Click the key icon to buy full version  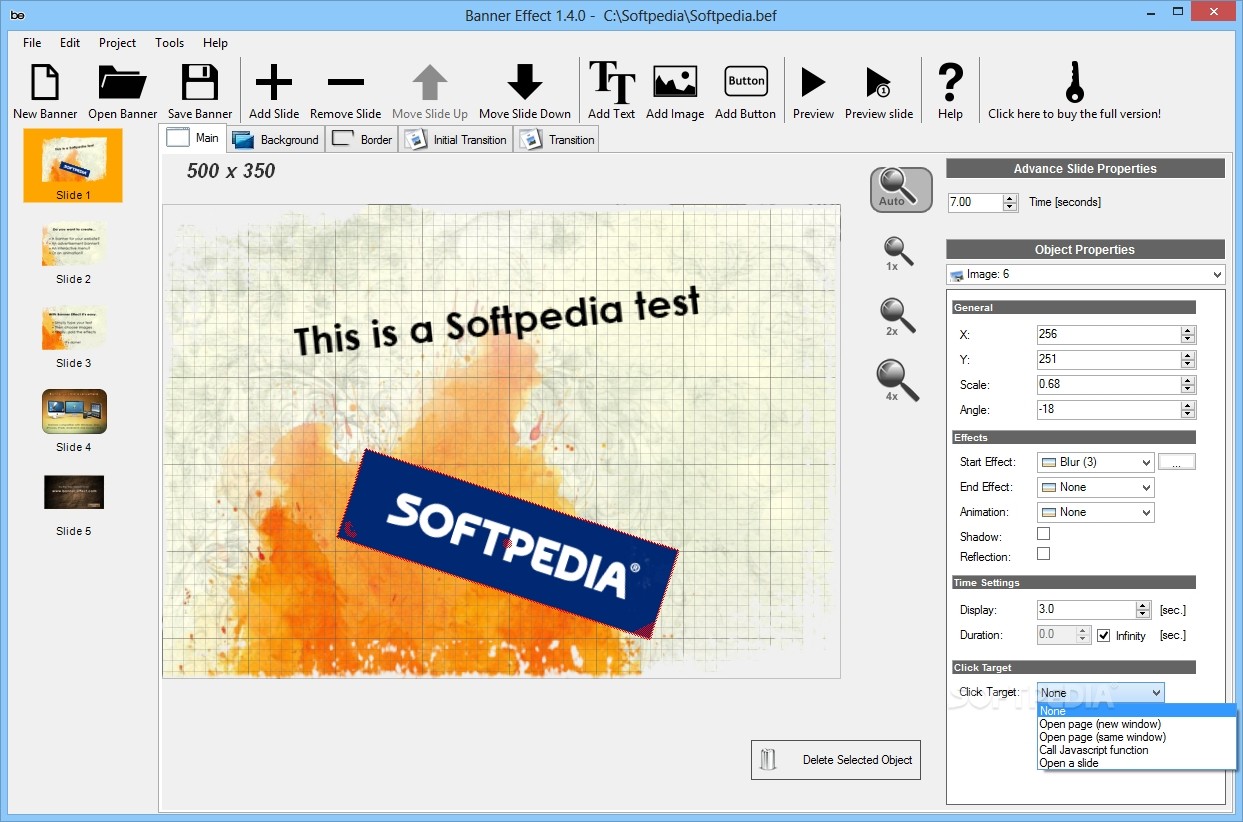click(x=1075, y=82)
